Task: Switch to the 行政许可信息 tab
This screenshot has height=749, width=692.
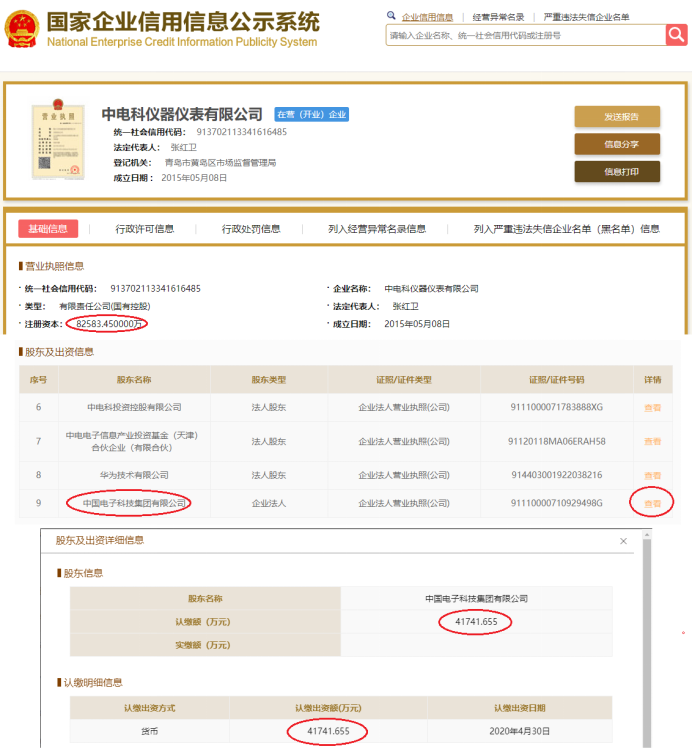Action: pos(145,229)
